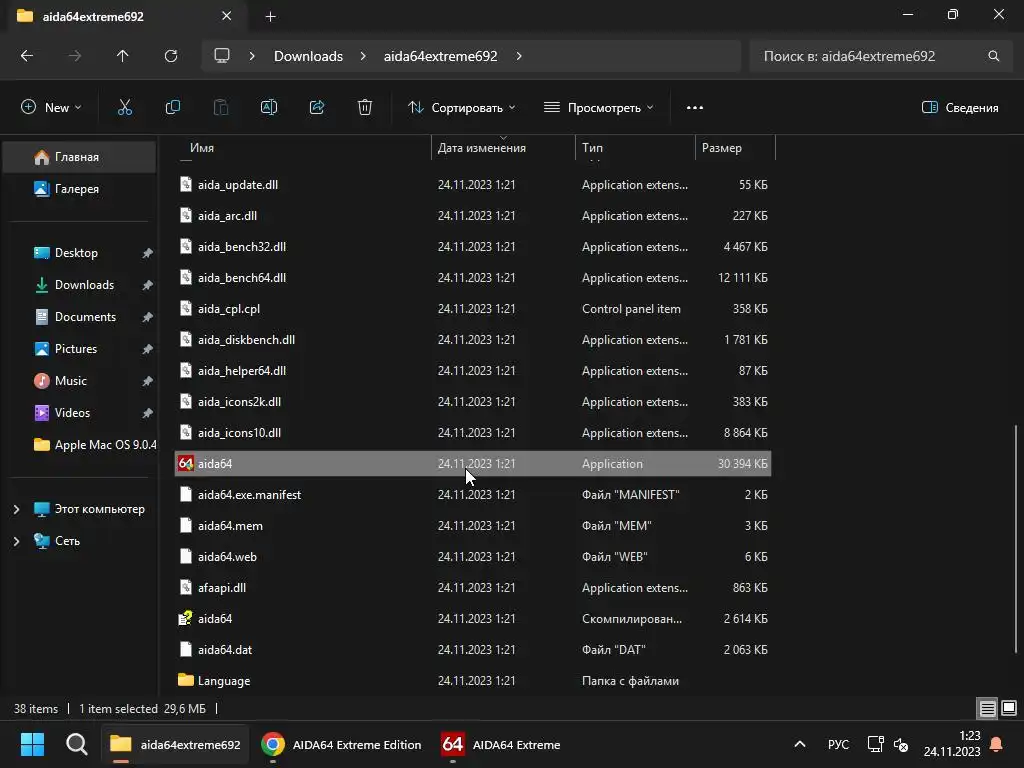This screenshot has width=1024, height=768.
Task: Expand Этот компьютер tree node
Action: tap(16, 509)
